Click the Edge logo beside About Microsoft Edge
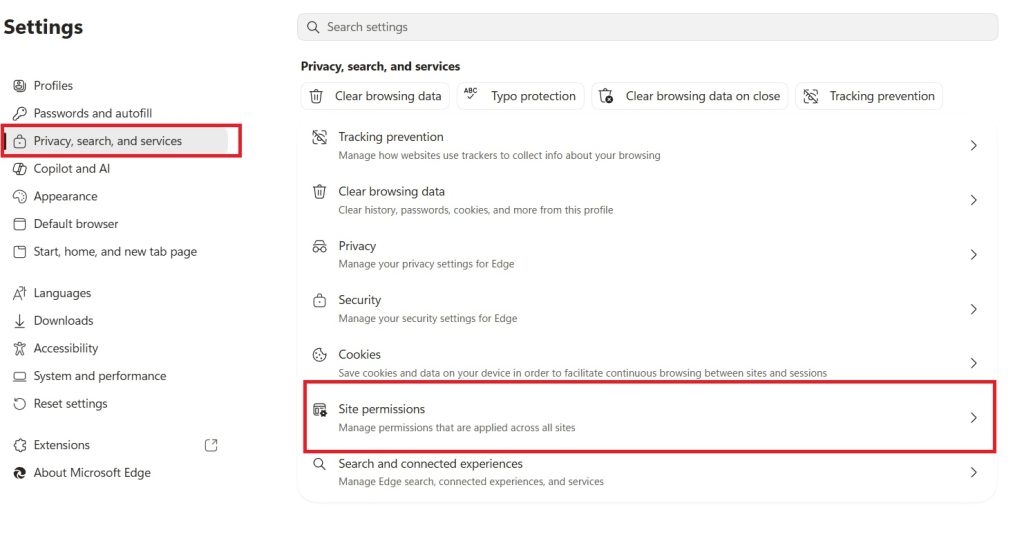This screenshot has height=548, width=1024. click(20, 473)
